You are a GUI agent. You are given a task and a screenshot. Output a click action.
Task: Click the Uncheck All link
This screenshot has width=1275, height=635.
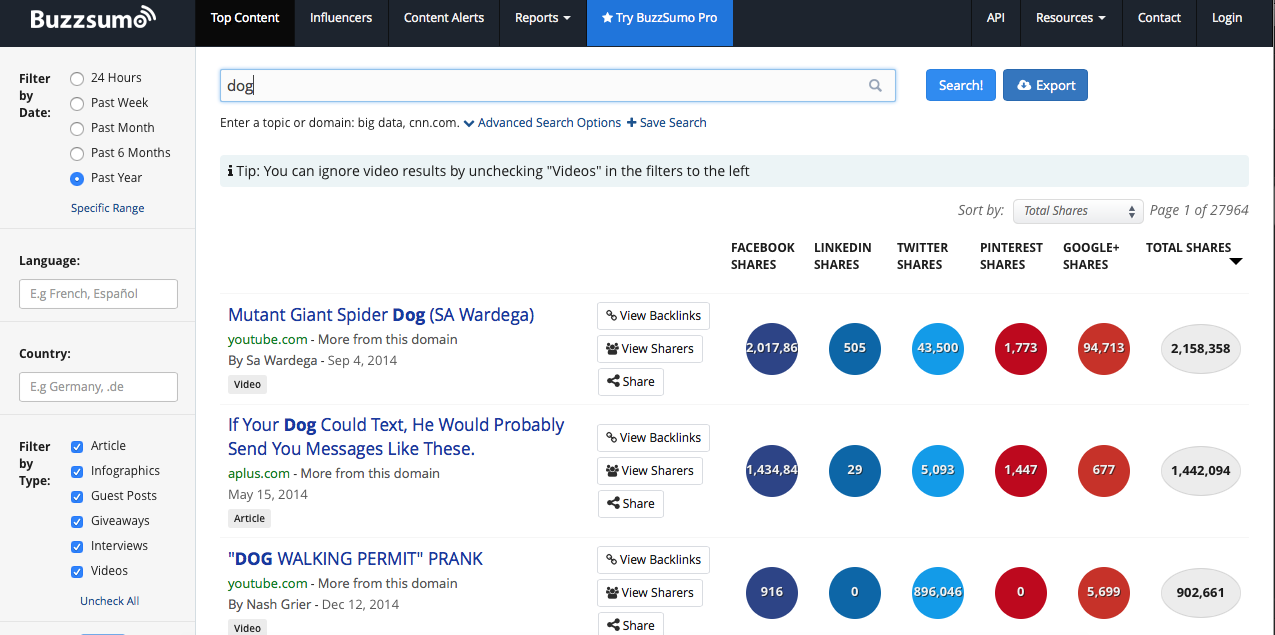(110, 602)
